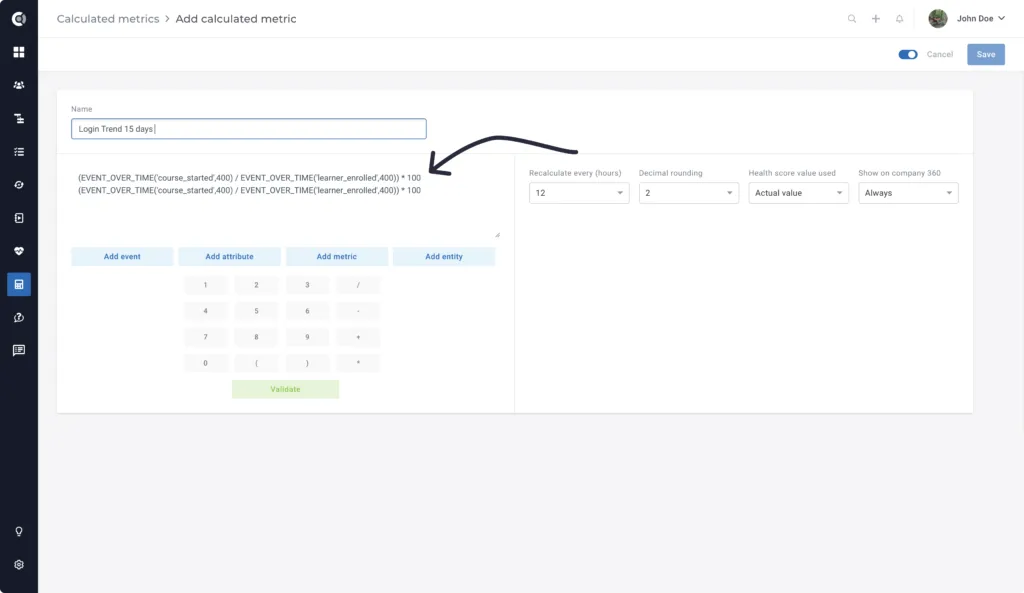Click the Name input field
The image size is (1024, 593).
tap(249, 129)
